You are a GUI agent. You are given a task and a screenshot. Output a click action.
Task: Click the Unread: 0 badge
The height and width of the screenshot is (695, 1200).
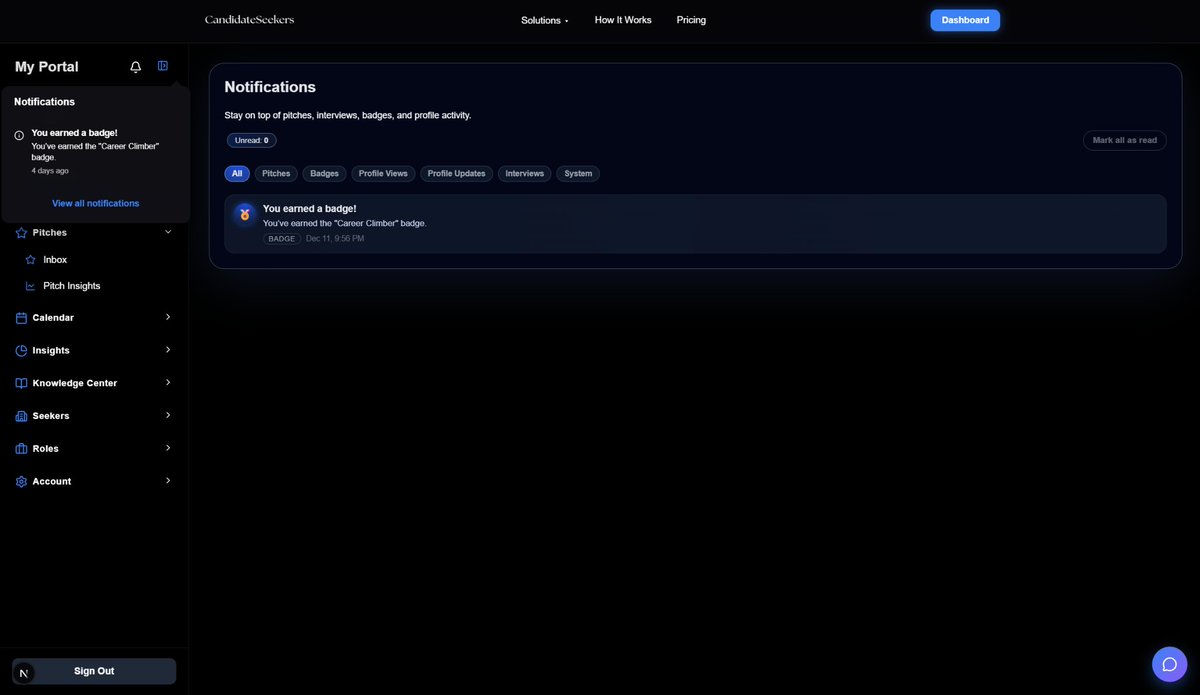click(x=252, y=141)
